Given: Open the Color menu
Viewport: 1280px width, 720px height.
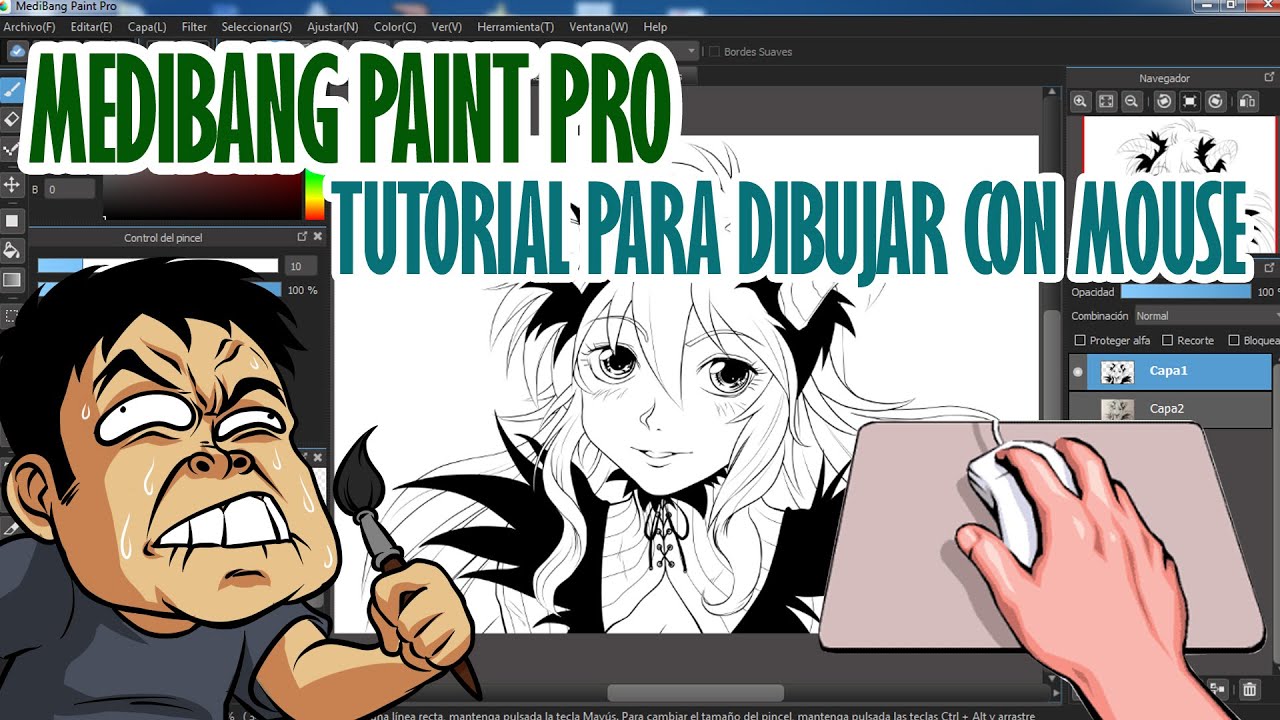Looking at the screenshot, I should pos(395,27).
